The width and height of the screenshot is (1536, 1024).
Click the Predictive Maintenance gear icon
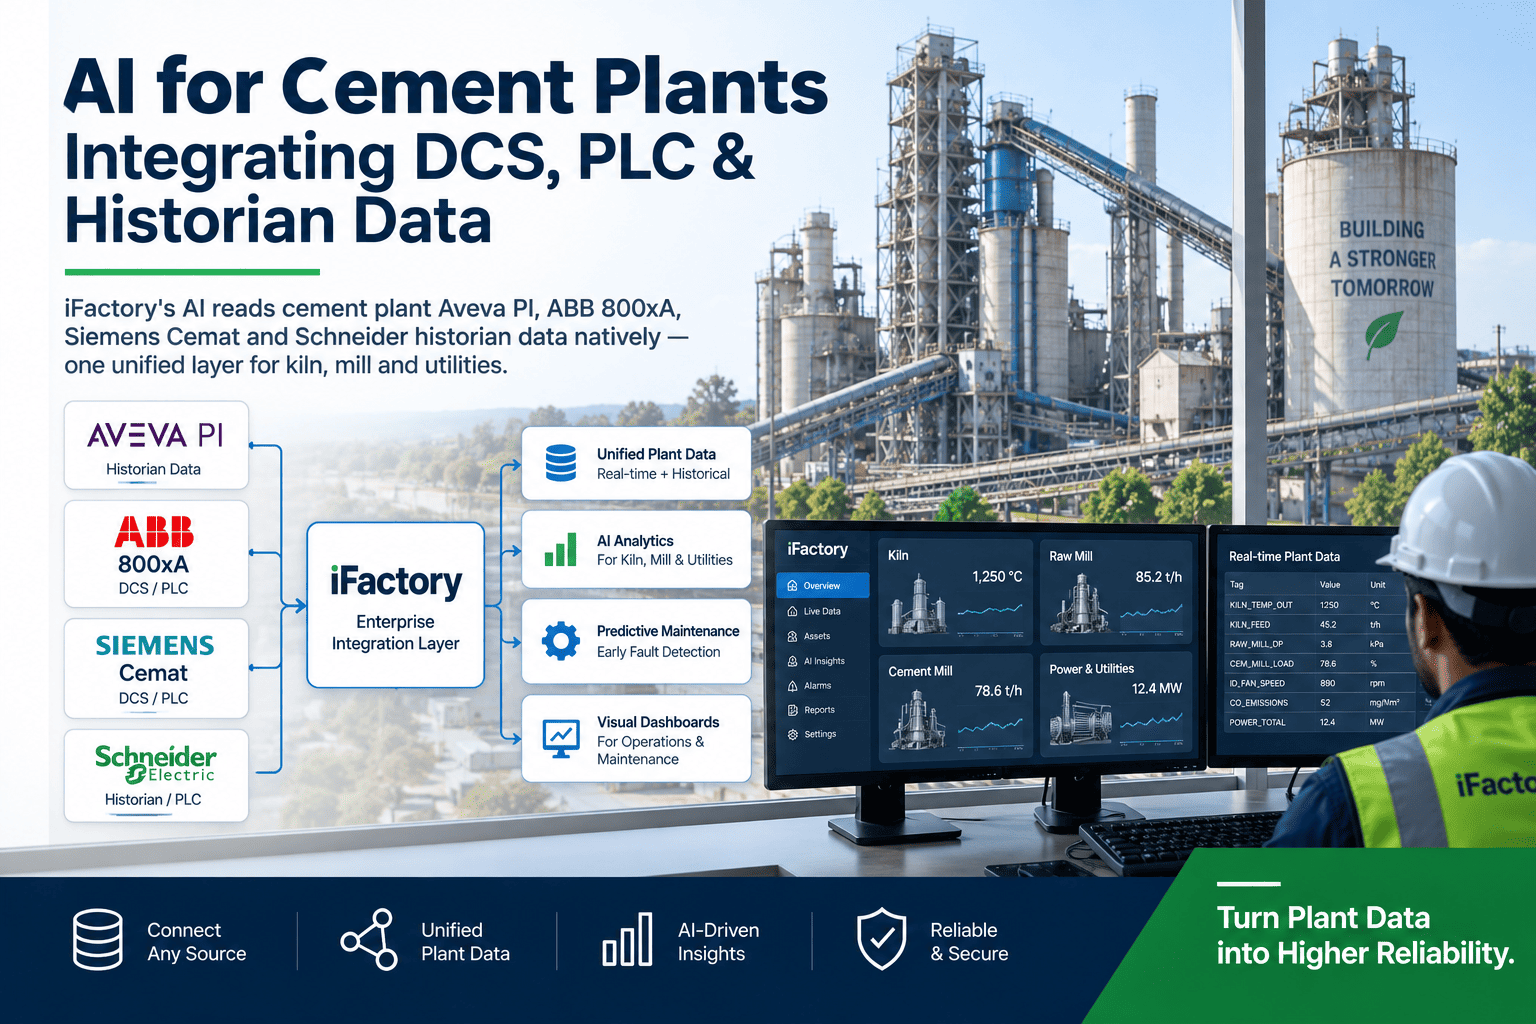(x=561, y=640)
